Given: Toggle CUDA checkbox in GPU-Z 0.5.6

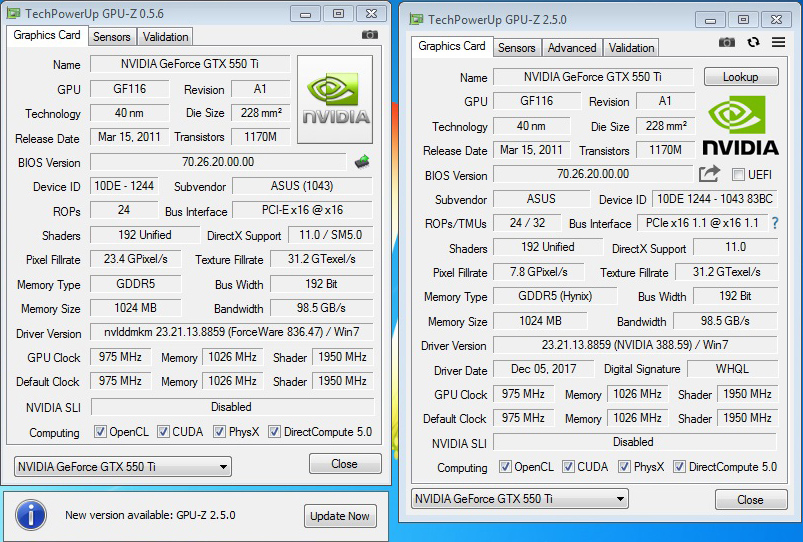Looking at the screenshot, I should pos(163,431).
